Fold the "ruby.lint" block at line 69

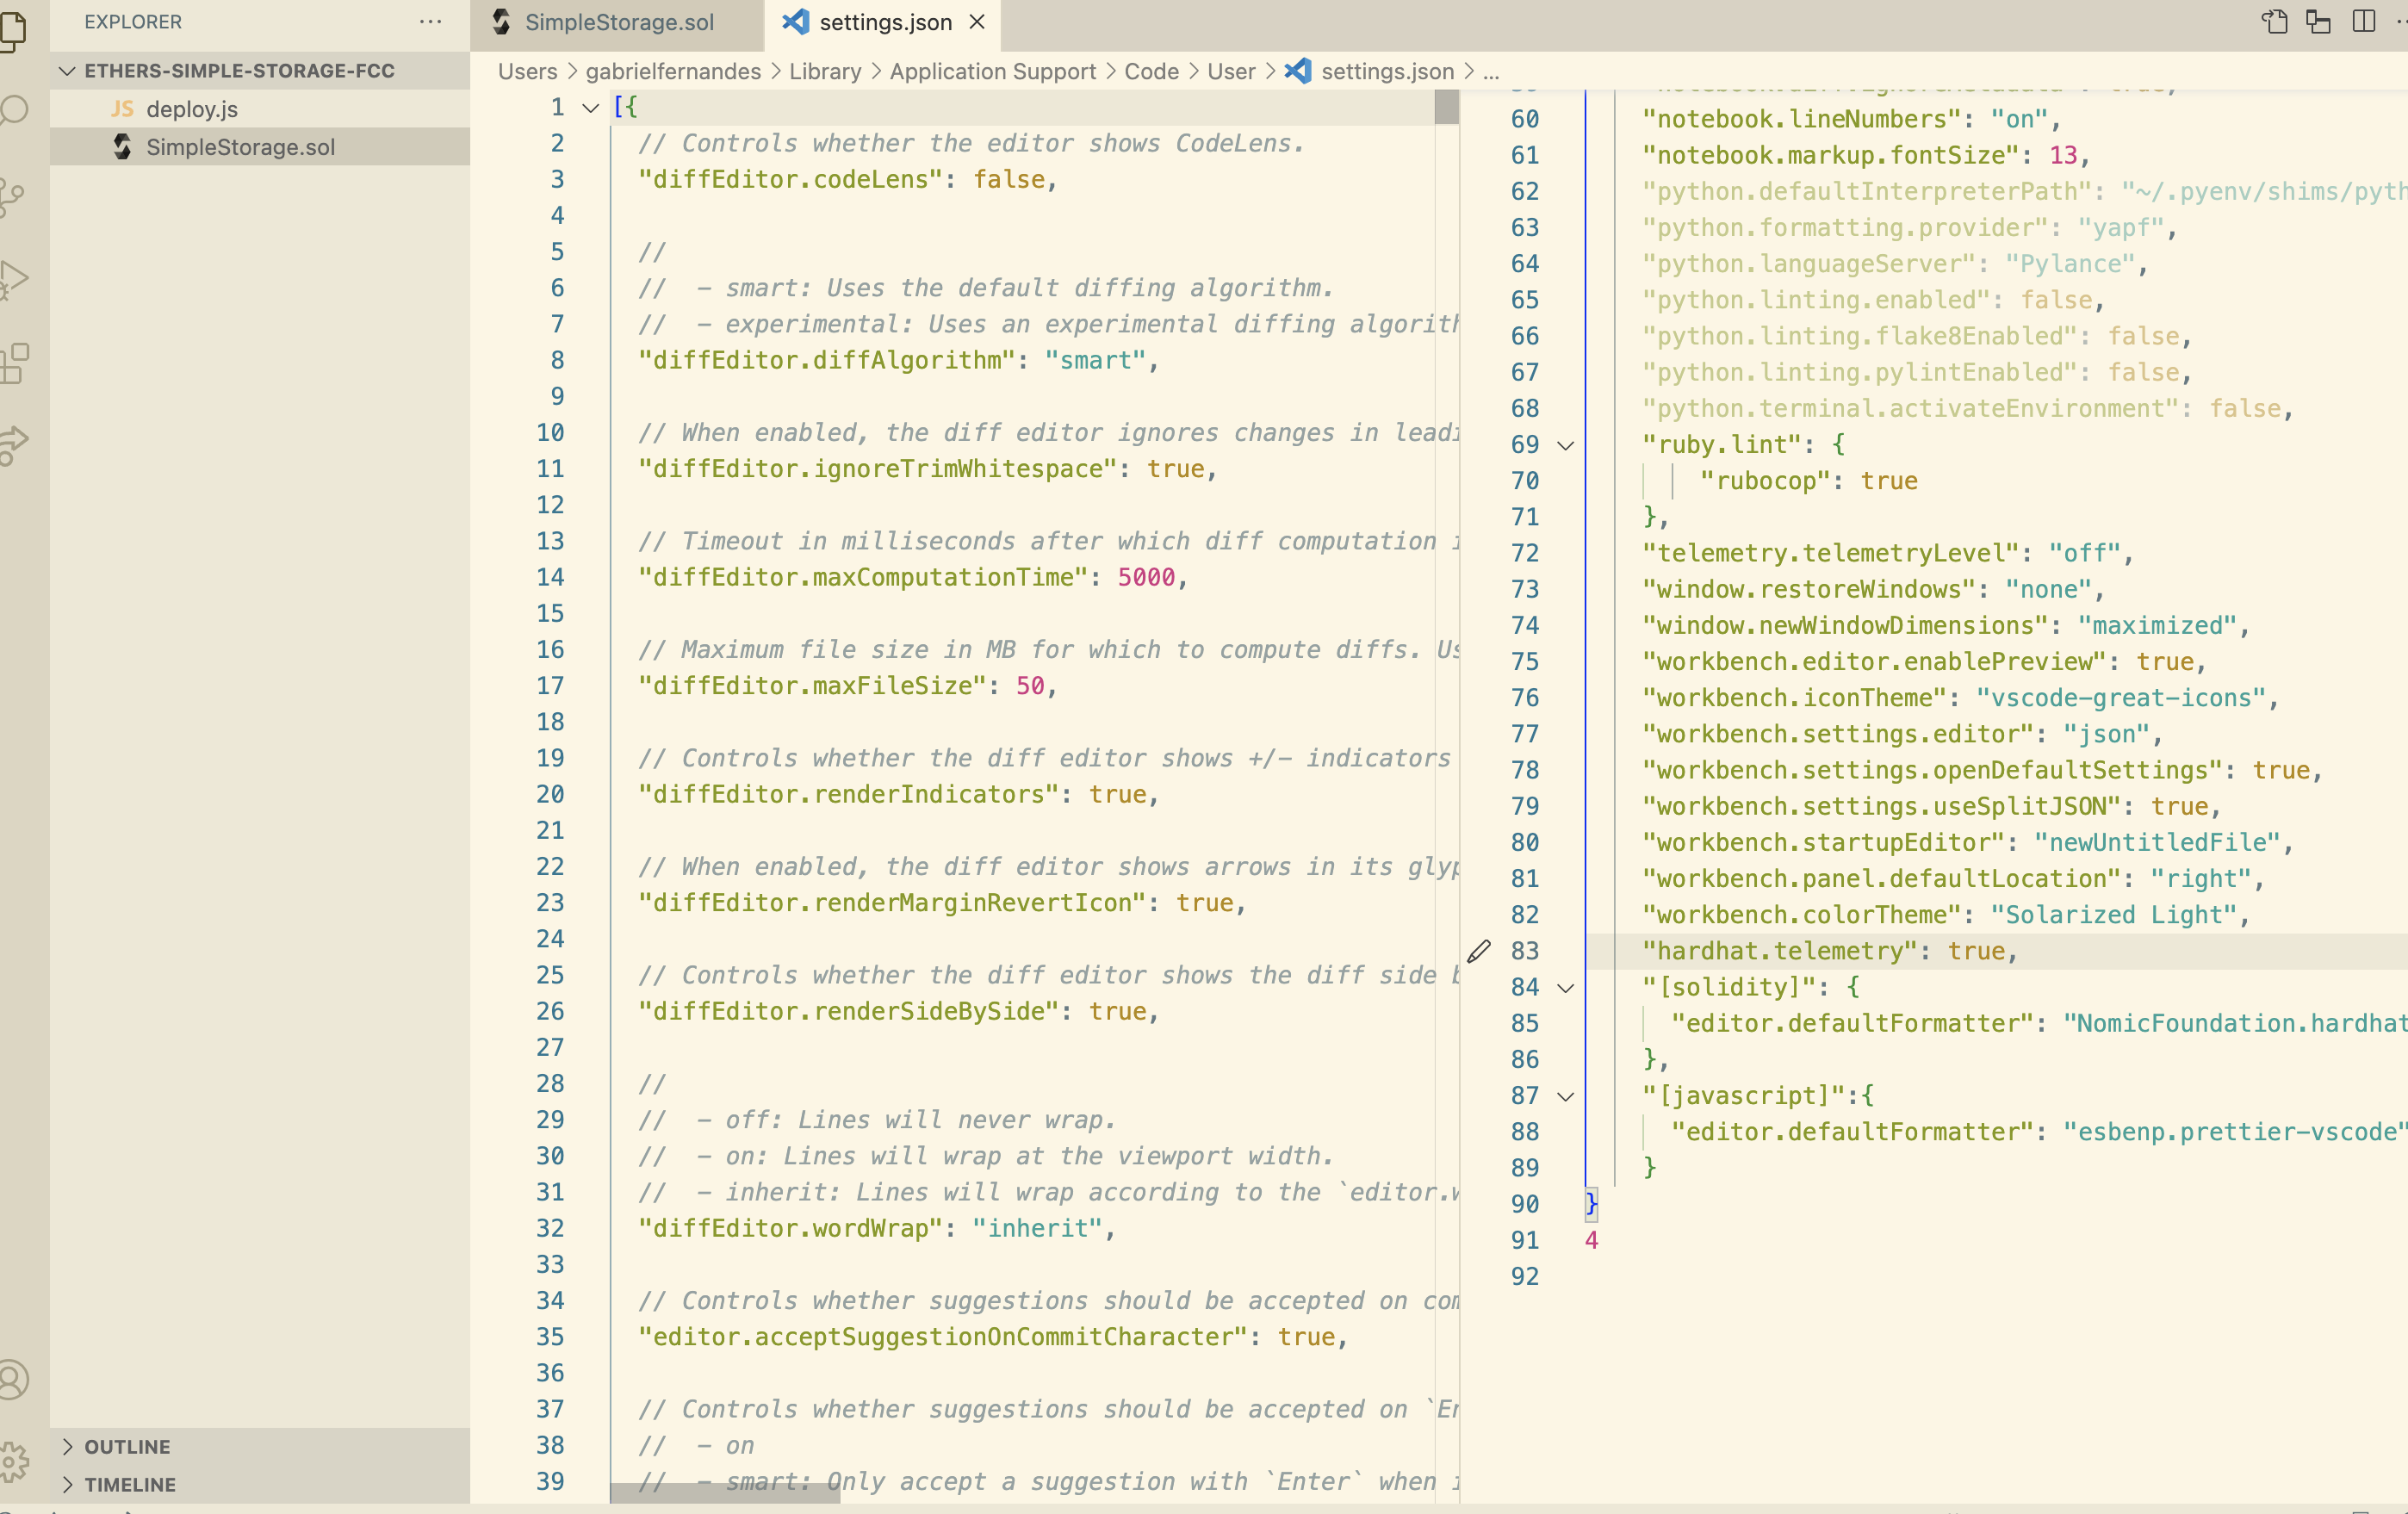pyautogui.click(x=1566, y=445)
